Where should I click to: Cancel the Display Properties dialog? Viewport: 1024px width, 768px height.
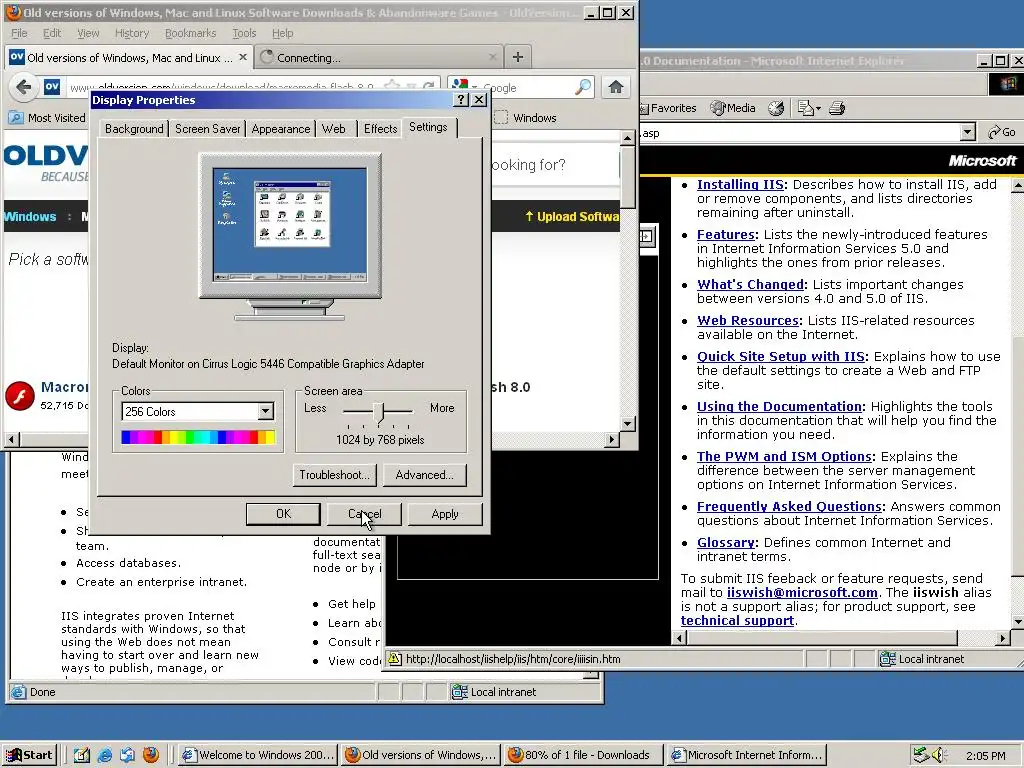point(364,514)
